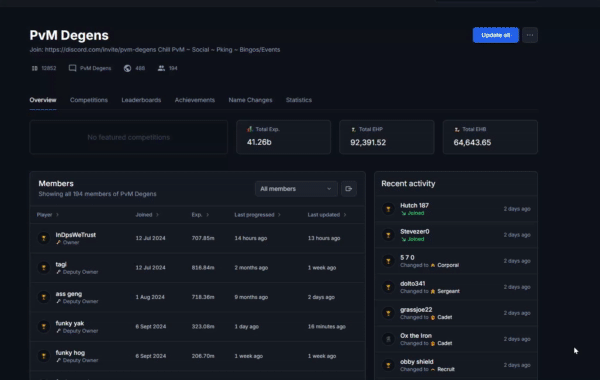
Task: Click the Total Exp. 41.26b value
Action: point(259,142)
